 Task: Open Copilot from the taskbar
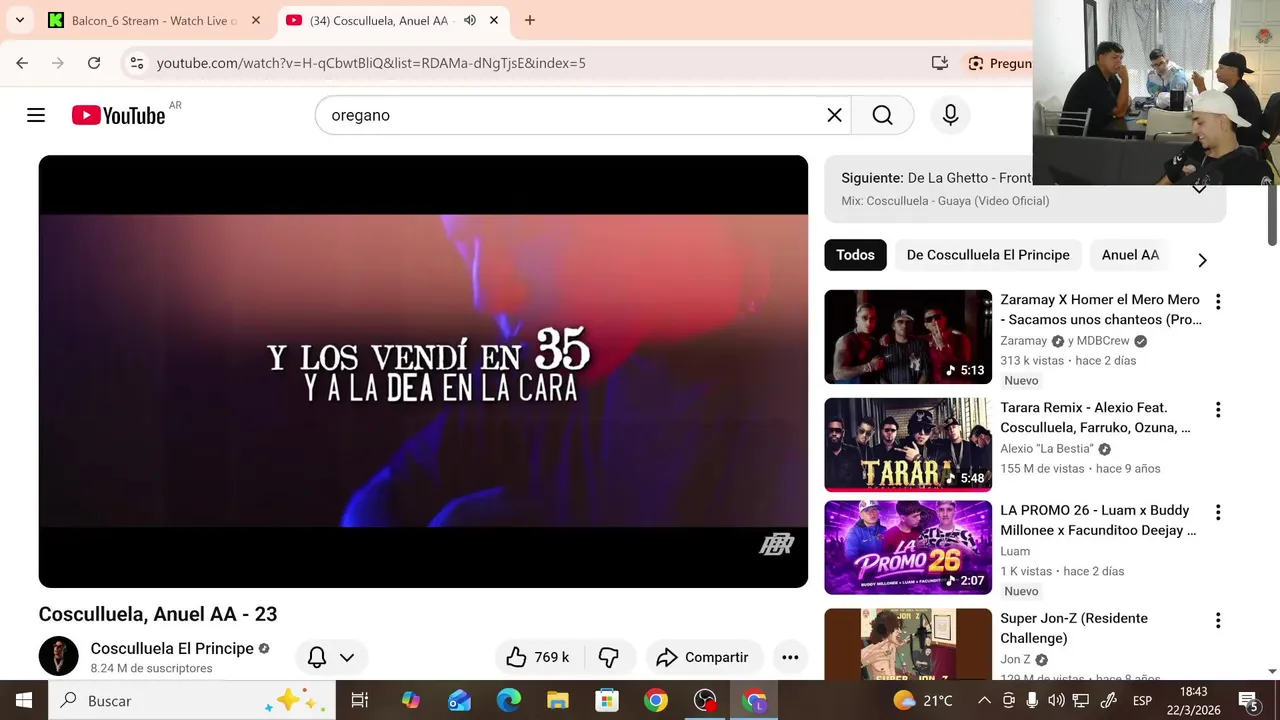[411, 701]
